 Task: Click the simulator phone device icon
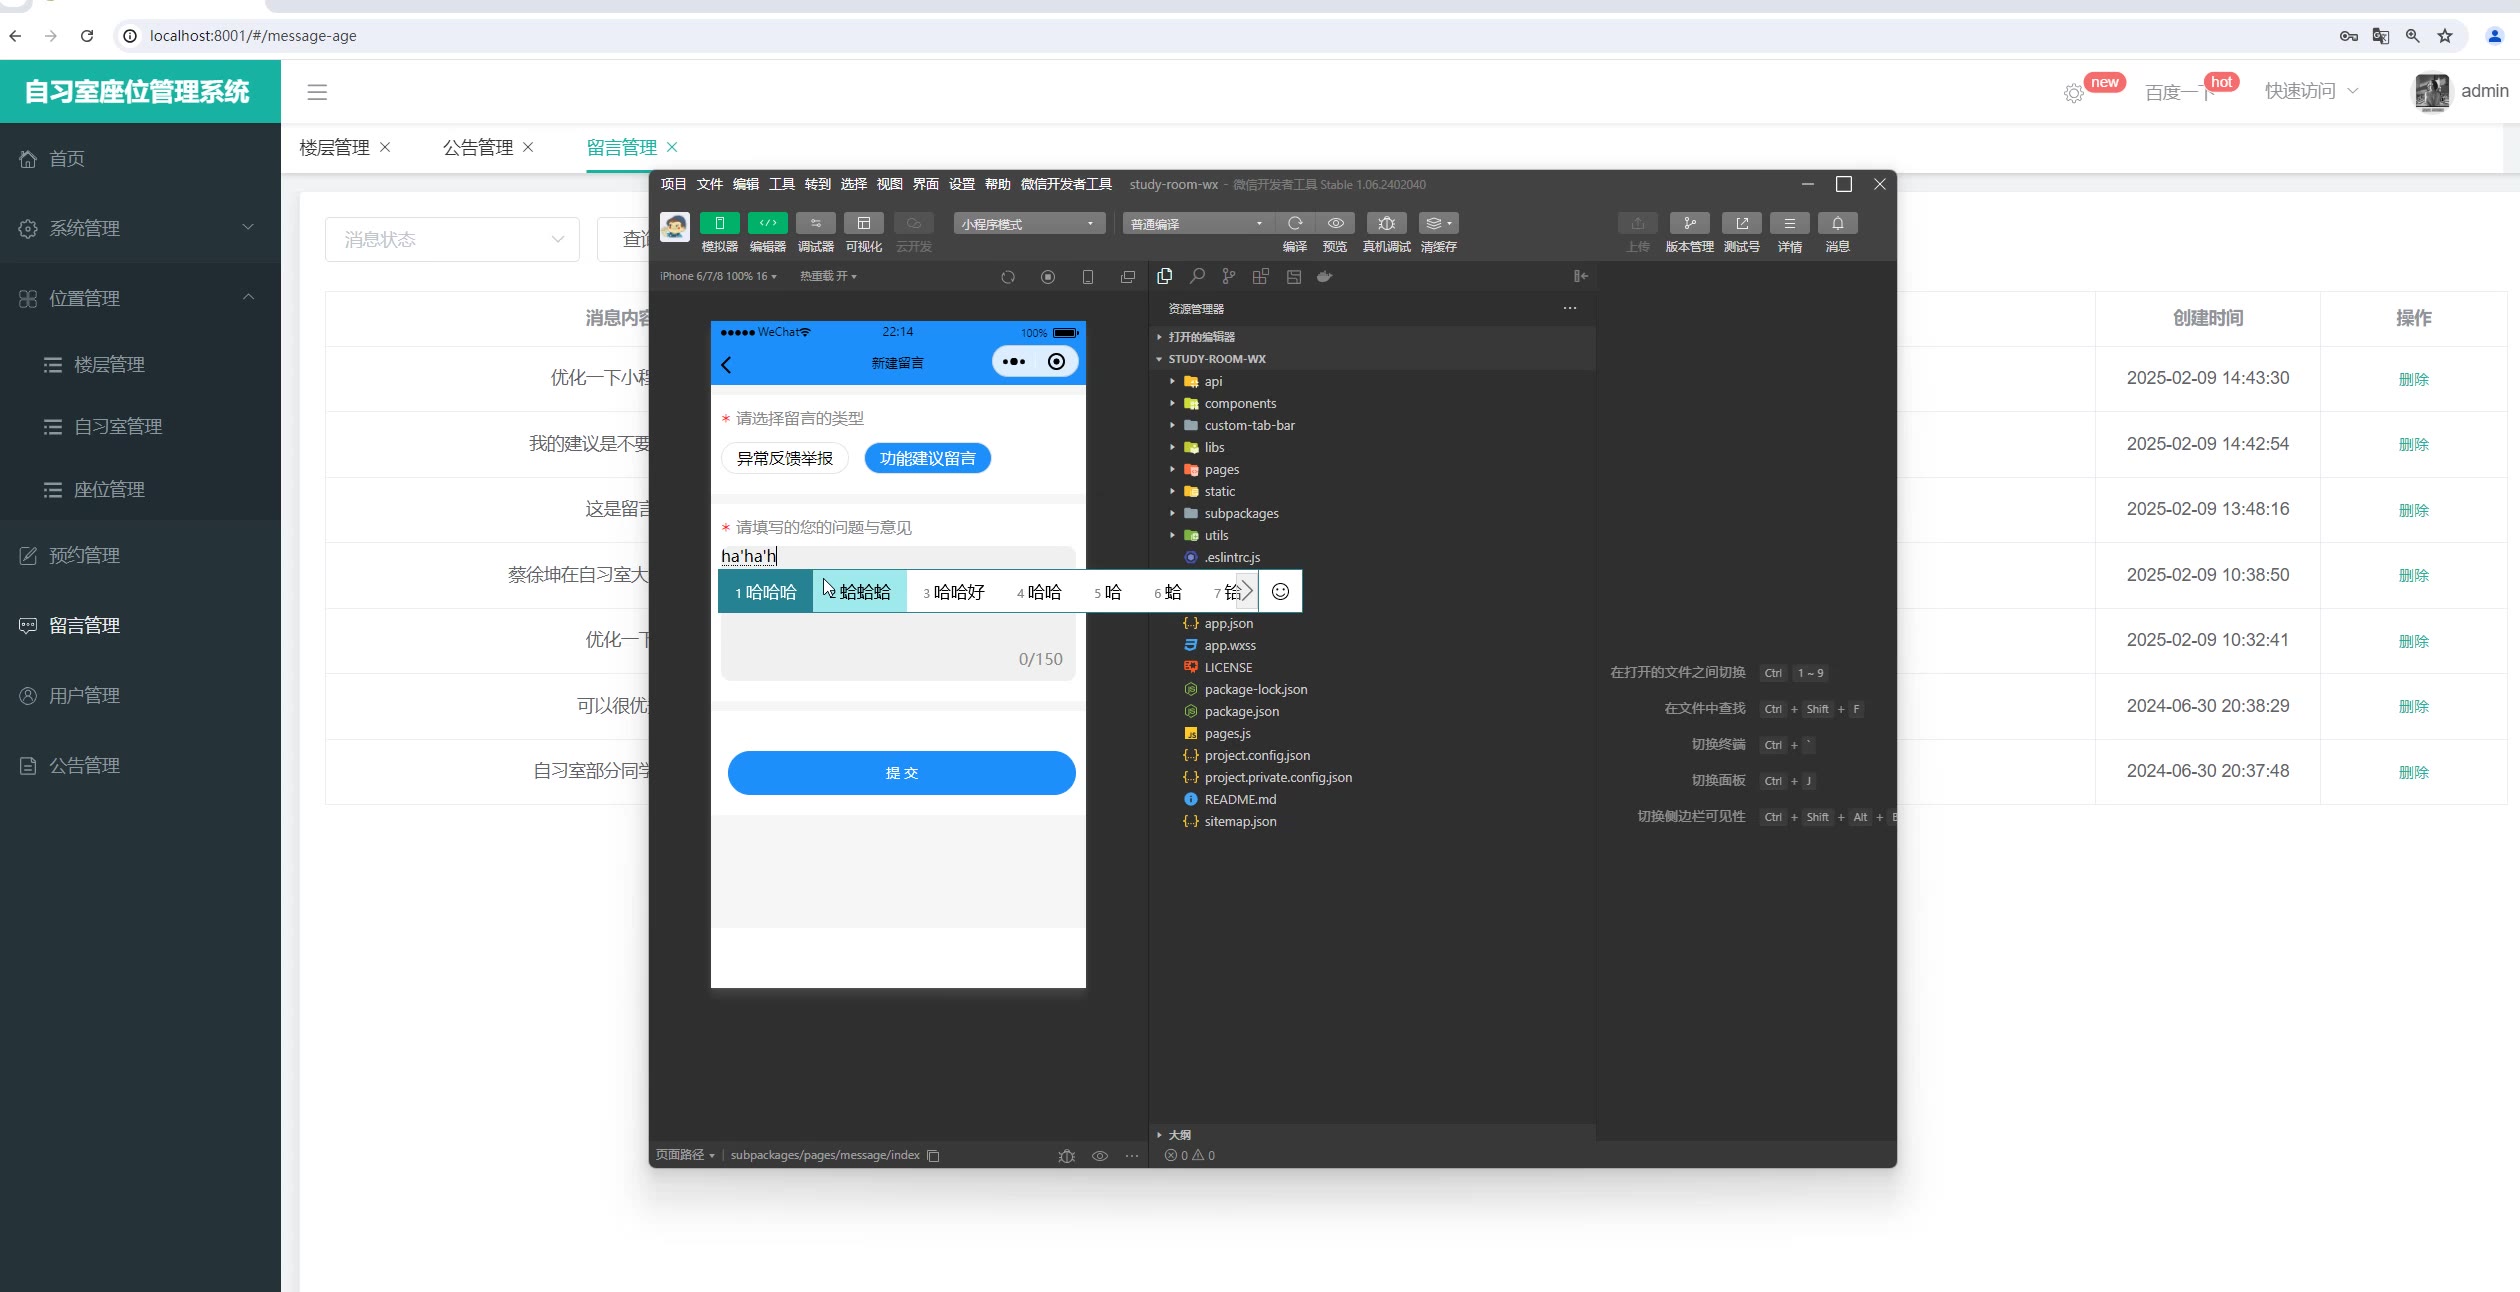(1088, 277)
